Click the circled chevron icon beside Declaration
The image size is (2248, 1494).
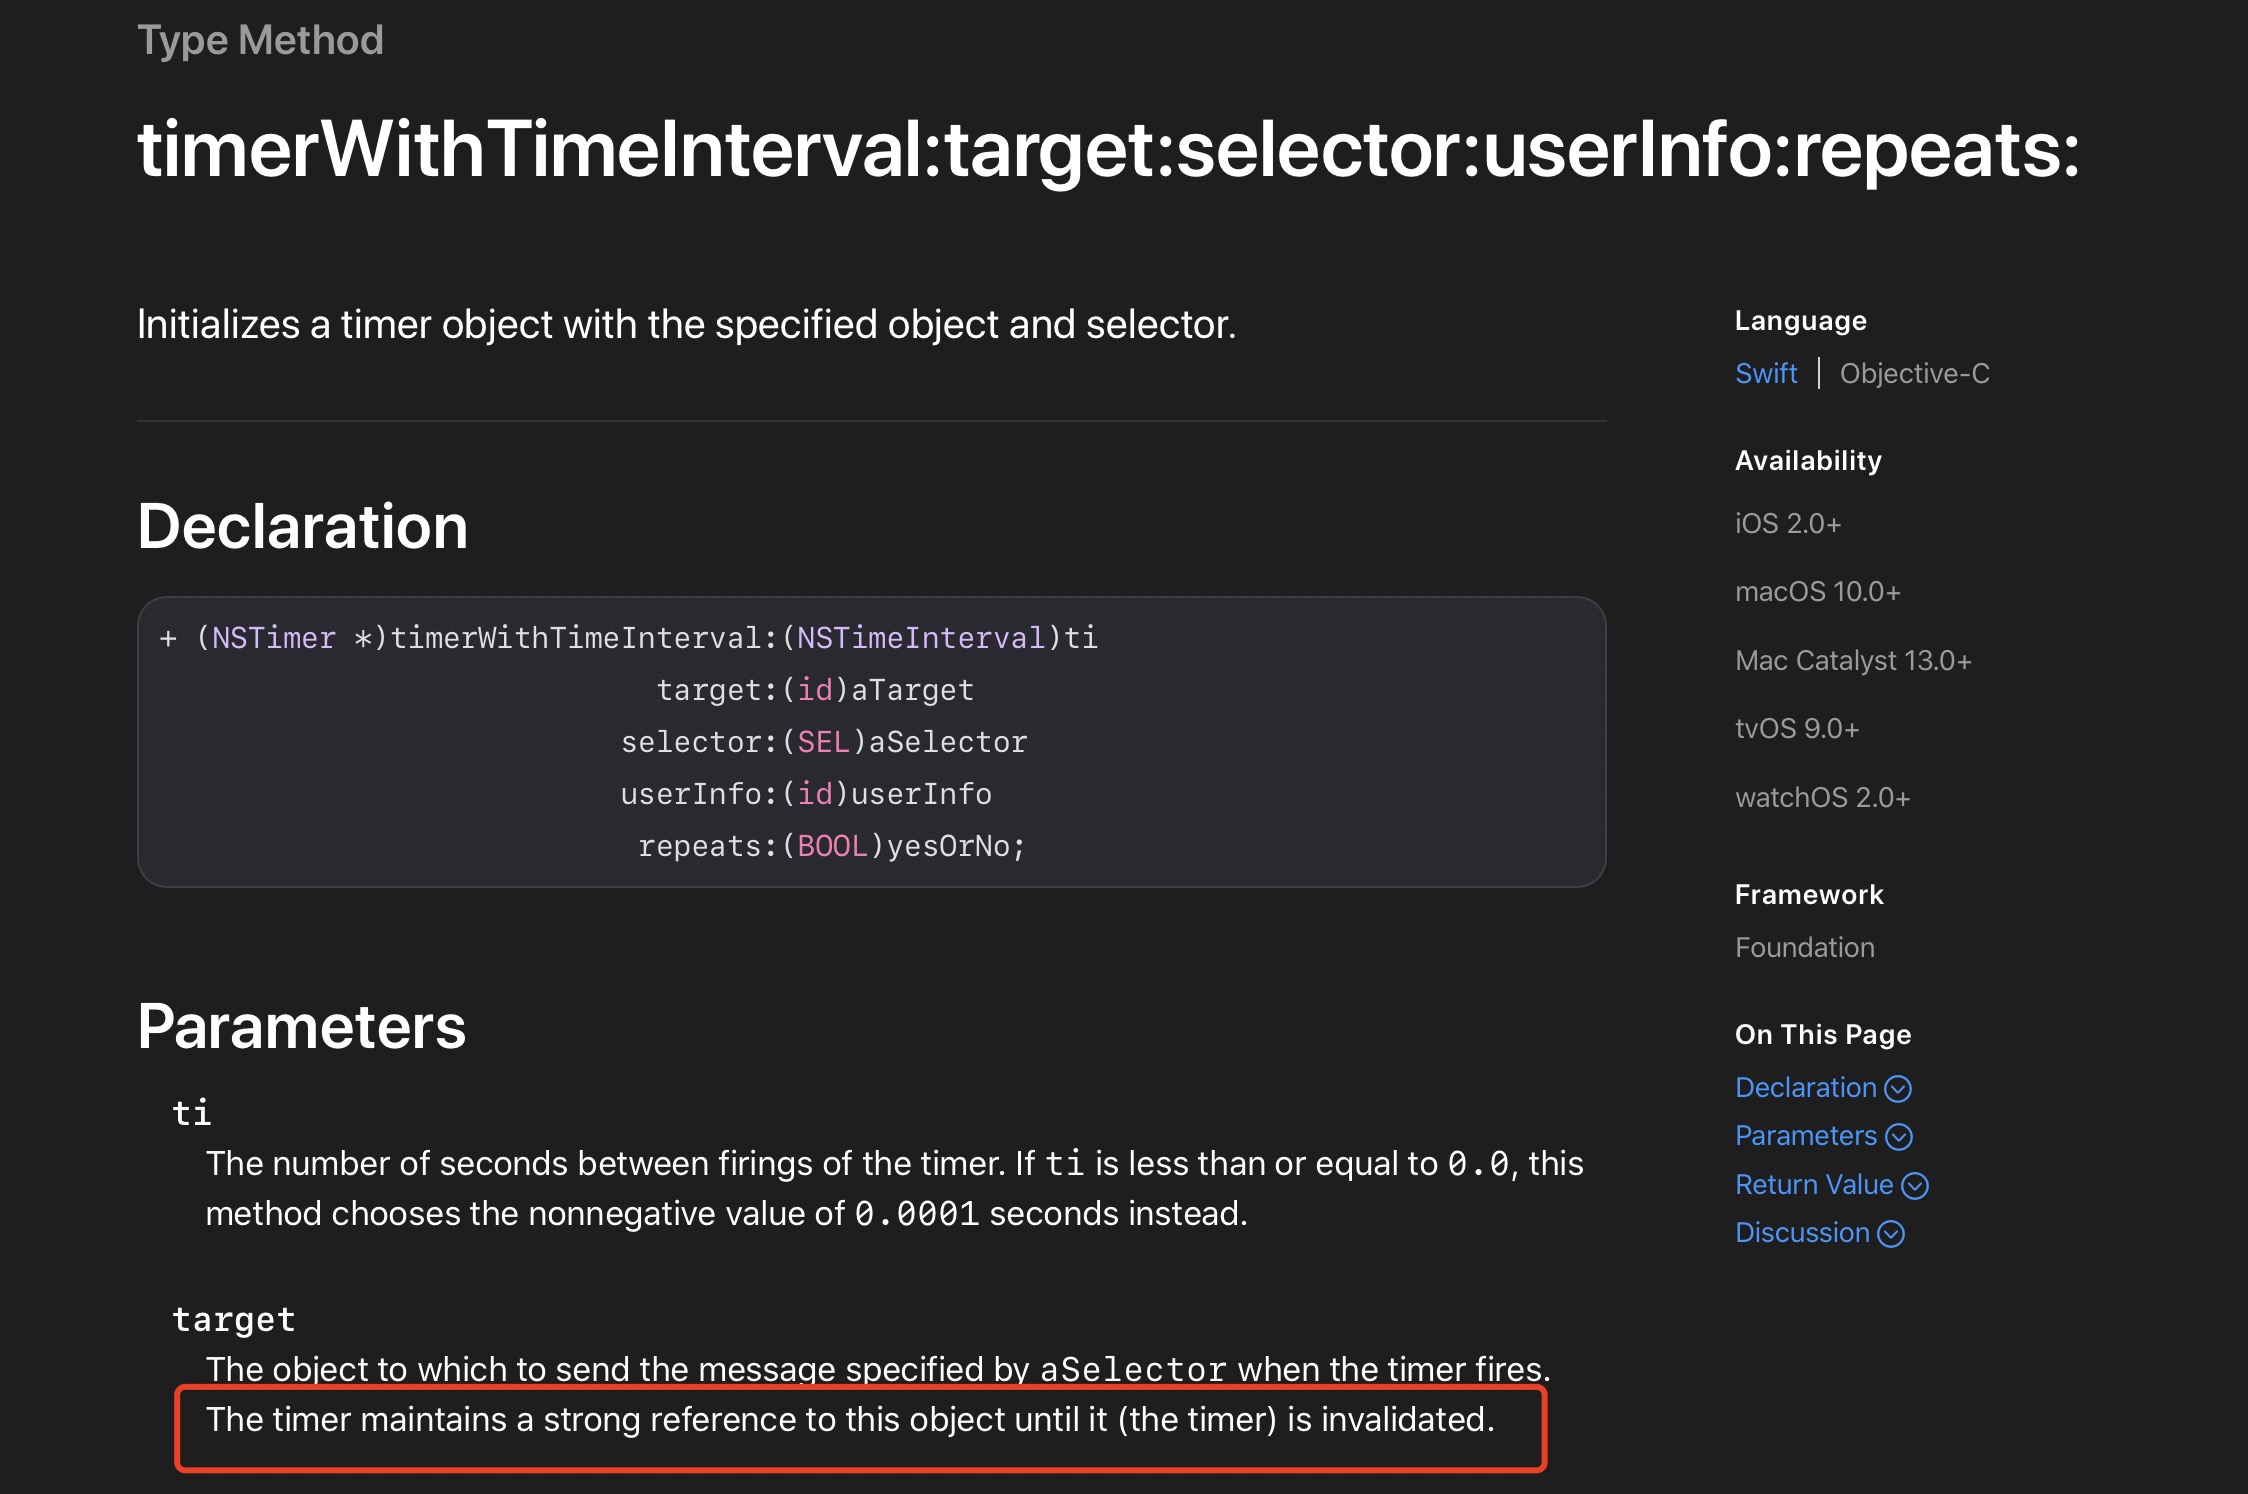tap(1898, 1088)
